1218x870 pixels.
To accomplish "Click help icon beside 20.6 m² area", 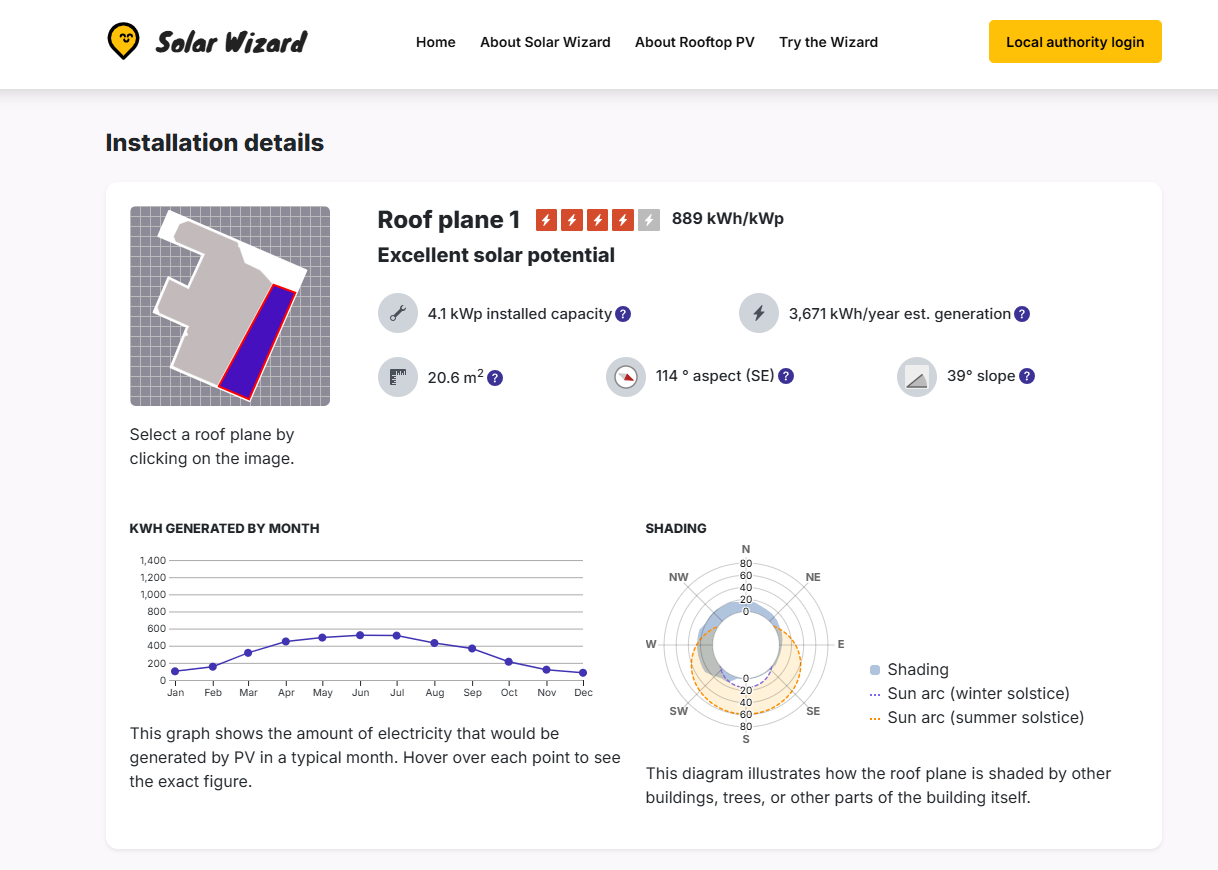I will click(495, 378).
